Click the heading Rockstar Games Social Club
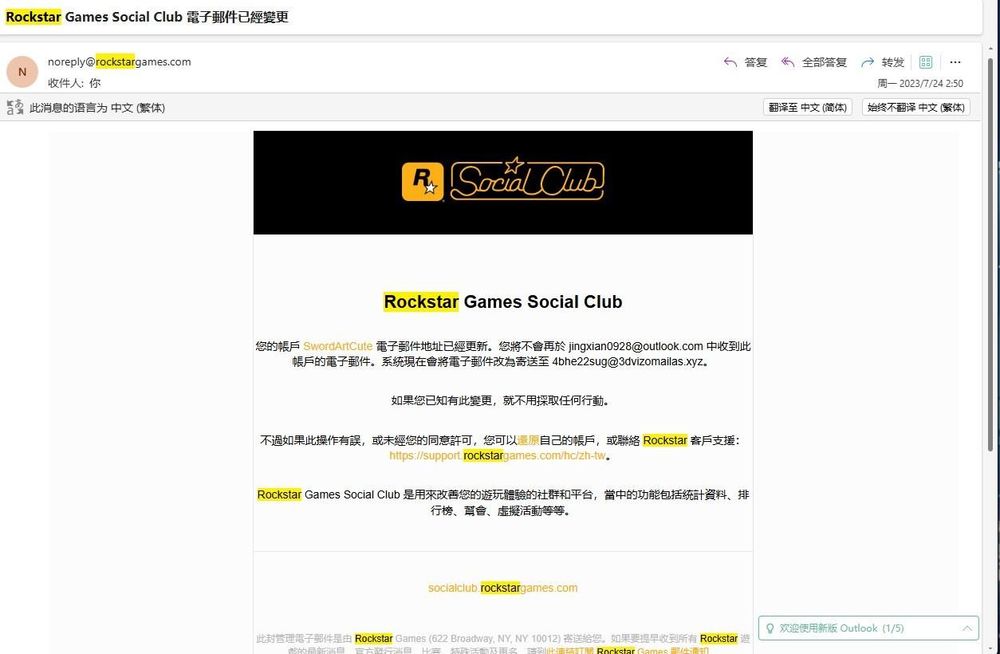The height and width of the screenshot is (654, 1000). (503, 302)
